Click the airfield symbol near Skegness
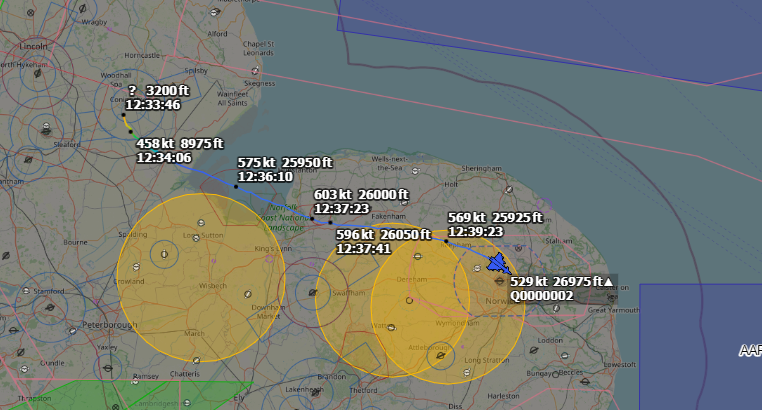The image size is (762, 410). pos(255,71)
